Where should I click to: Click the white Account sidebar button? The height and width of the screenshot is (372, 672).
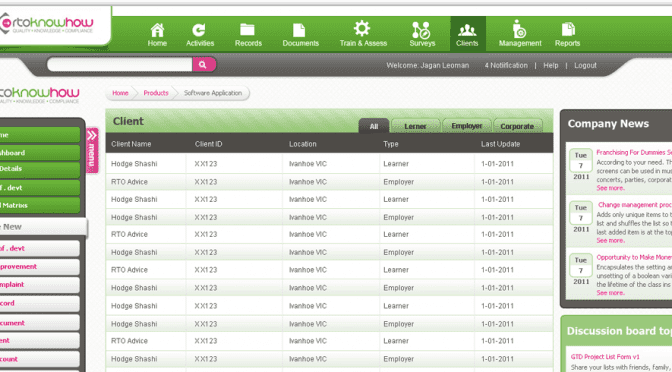[x=39, y=359]
